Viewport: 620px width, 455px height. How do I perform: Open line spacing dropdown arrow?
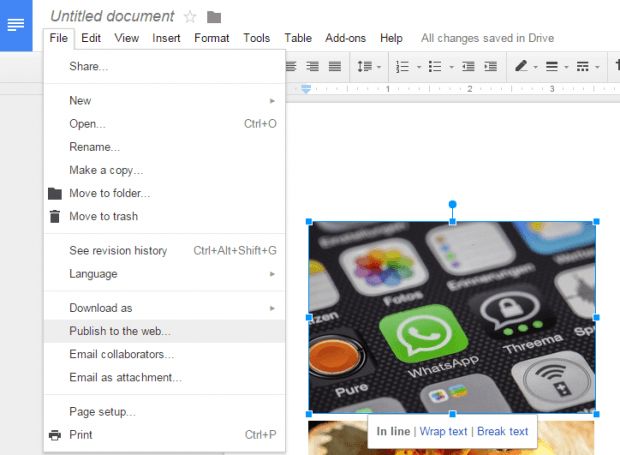pyautogui.click(x=379, y=67)
